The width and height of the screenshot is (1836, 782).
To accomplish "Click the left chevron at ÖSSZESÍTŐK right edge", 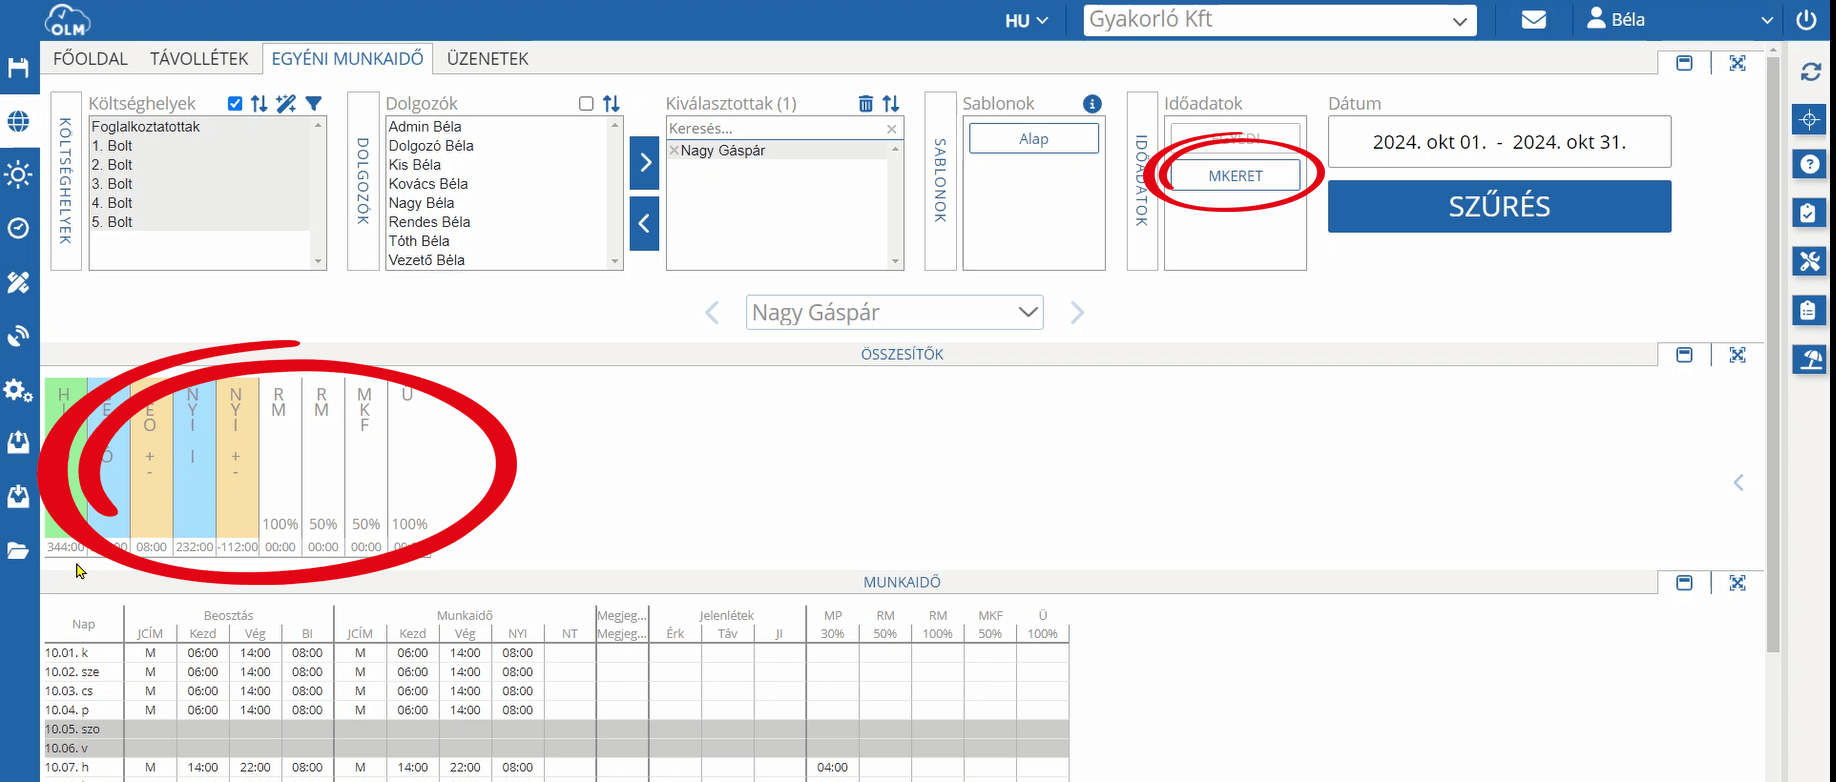I will point(1739,483).
